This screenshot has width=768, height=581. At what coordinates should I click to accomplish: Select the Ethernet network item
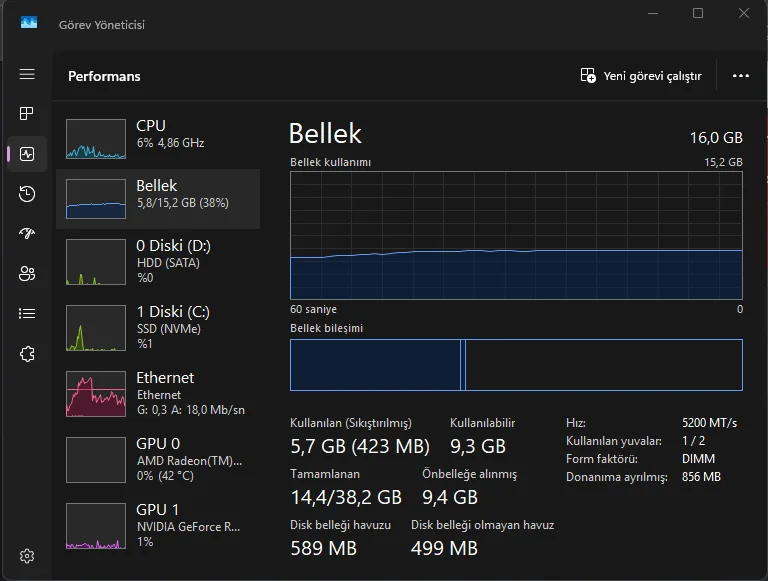tap(158, 393)
